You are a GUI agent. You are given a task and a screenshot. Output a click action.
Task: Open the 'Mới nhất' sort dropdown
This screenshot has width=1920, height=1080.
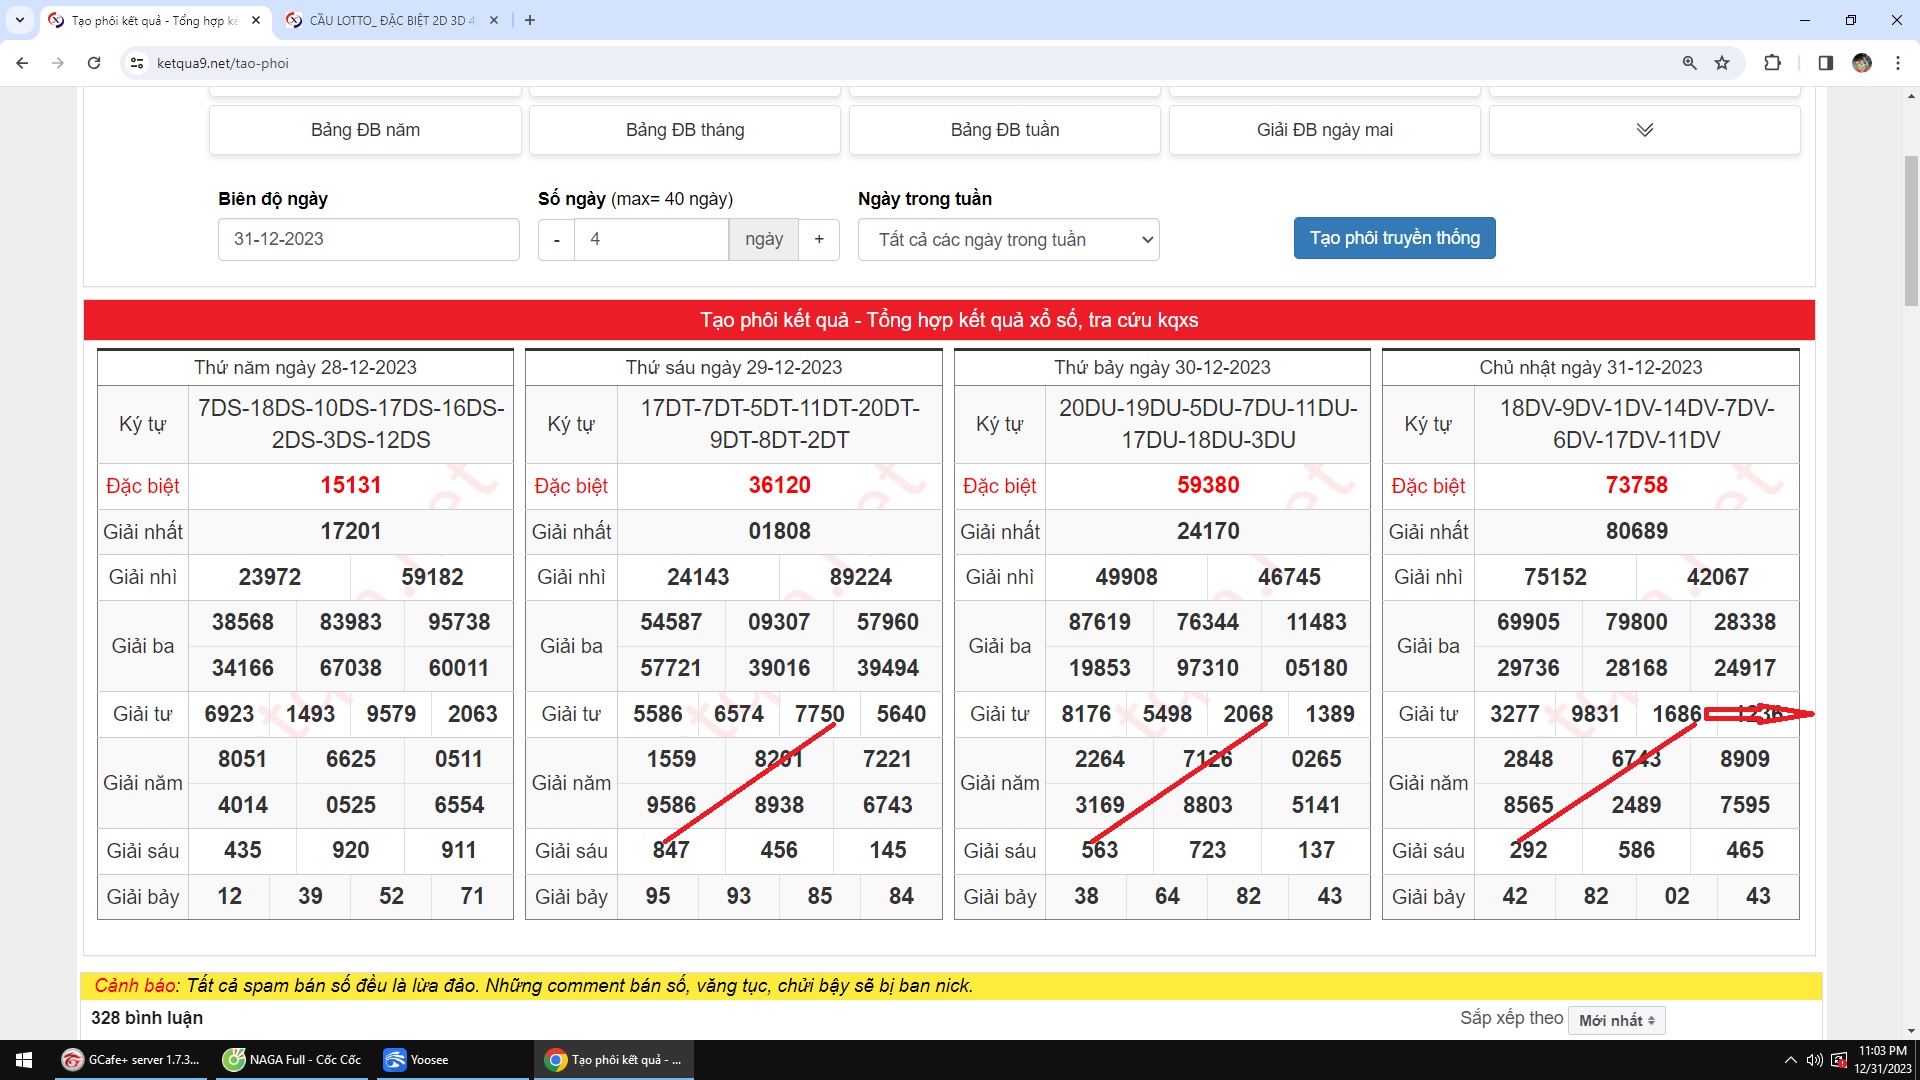coord(1616,1020)
